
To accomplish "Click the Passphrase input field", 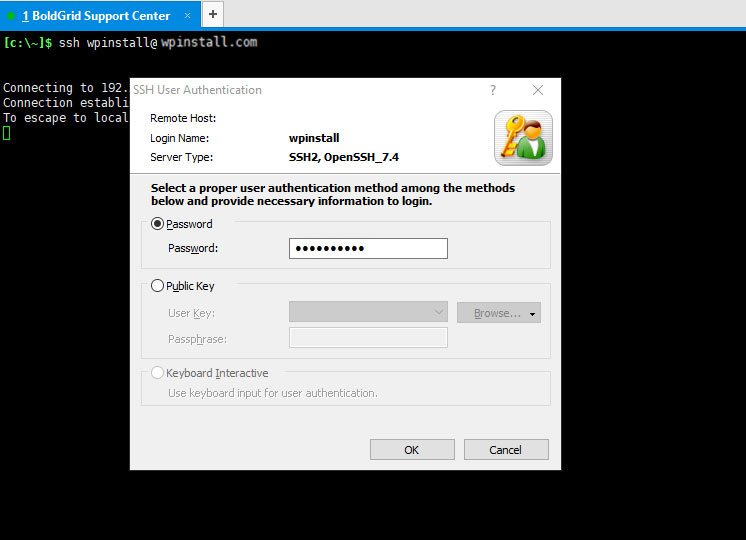I will point(368,338).
